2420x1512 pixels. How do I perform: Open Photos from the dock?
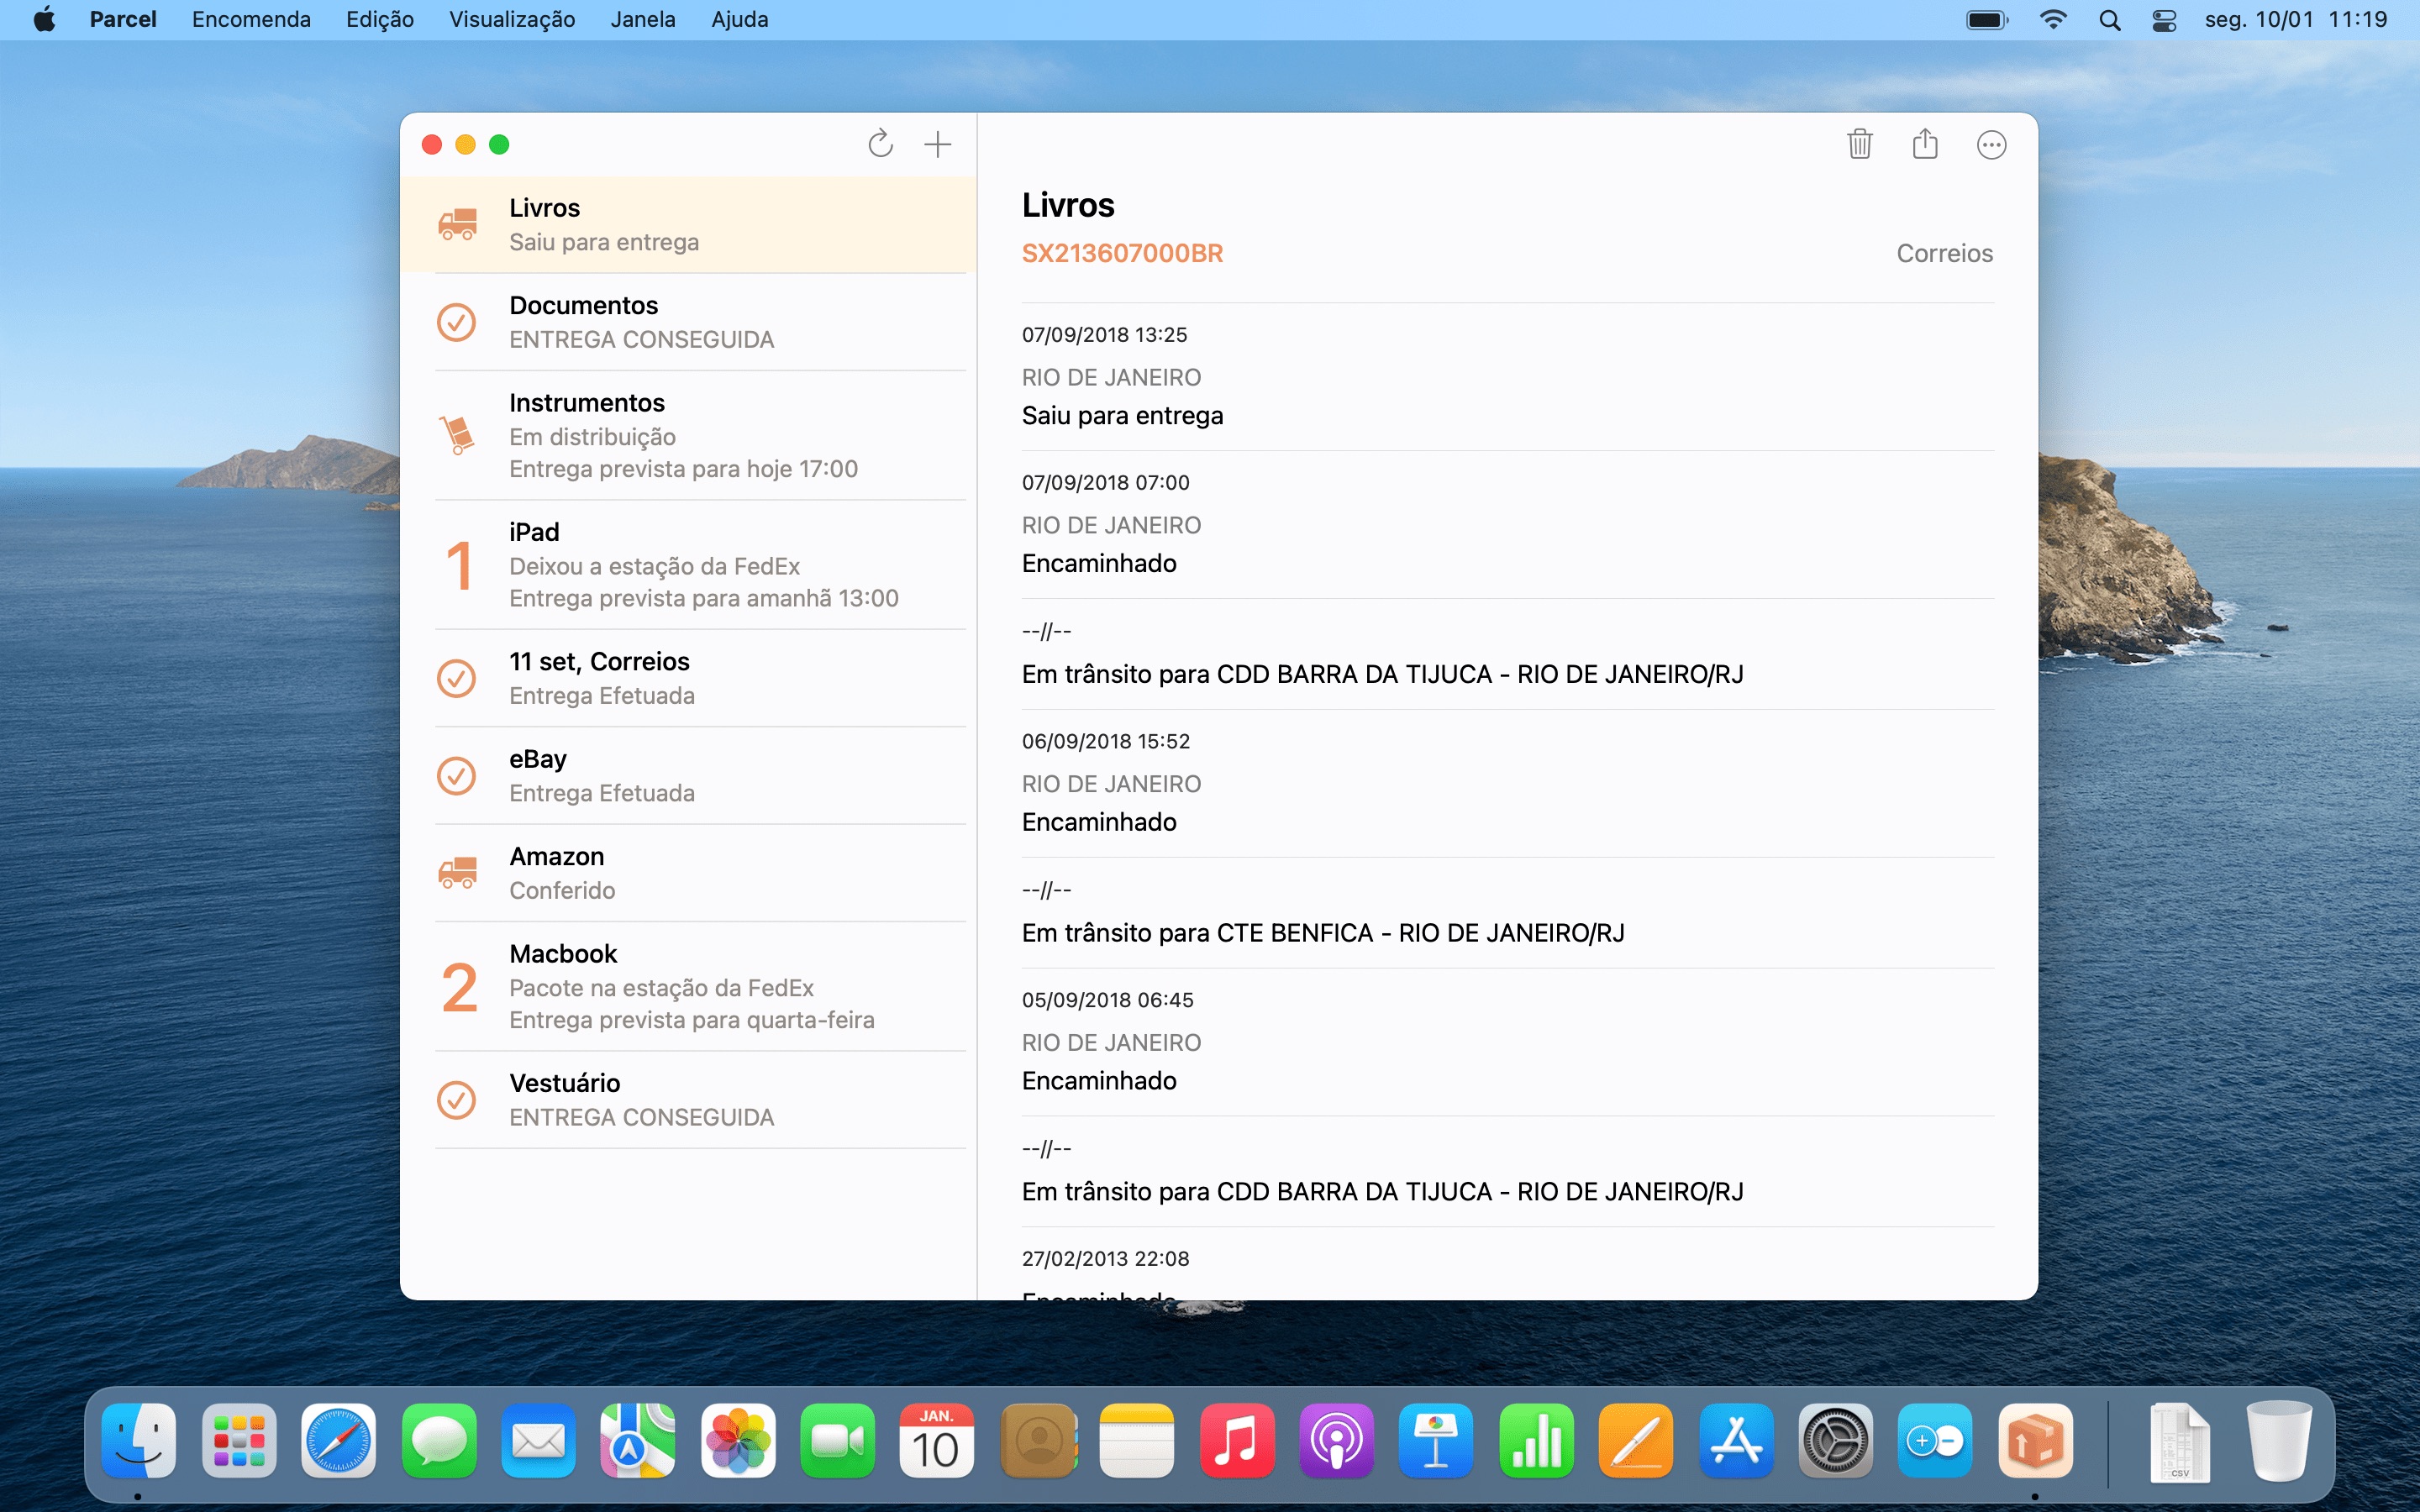[x=738, y=1441]
